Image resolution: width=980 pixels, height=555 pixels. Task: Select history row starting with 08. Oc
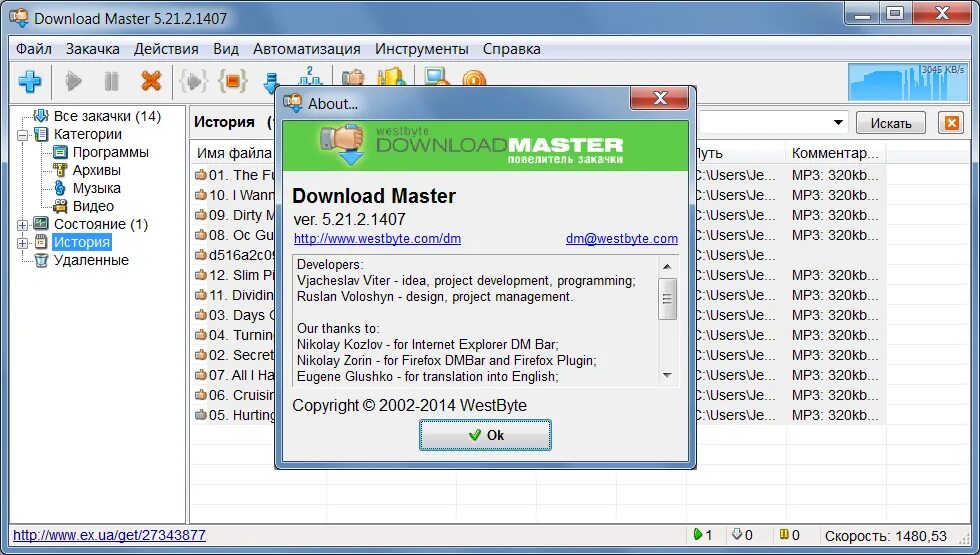[234, 235]
